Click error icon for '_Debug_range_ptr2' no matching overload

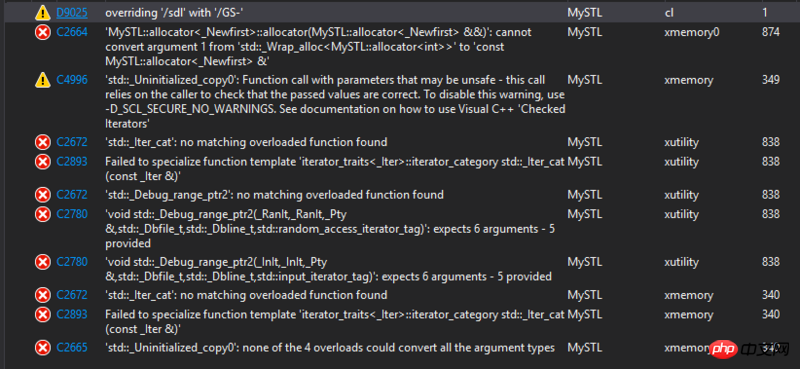click(42, 195)
